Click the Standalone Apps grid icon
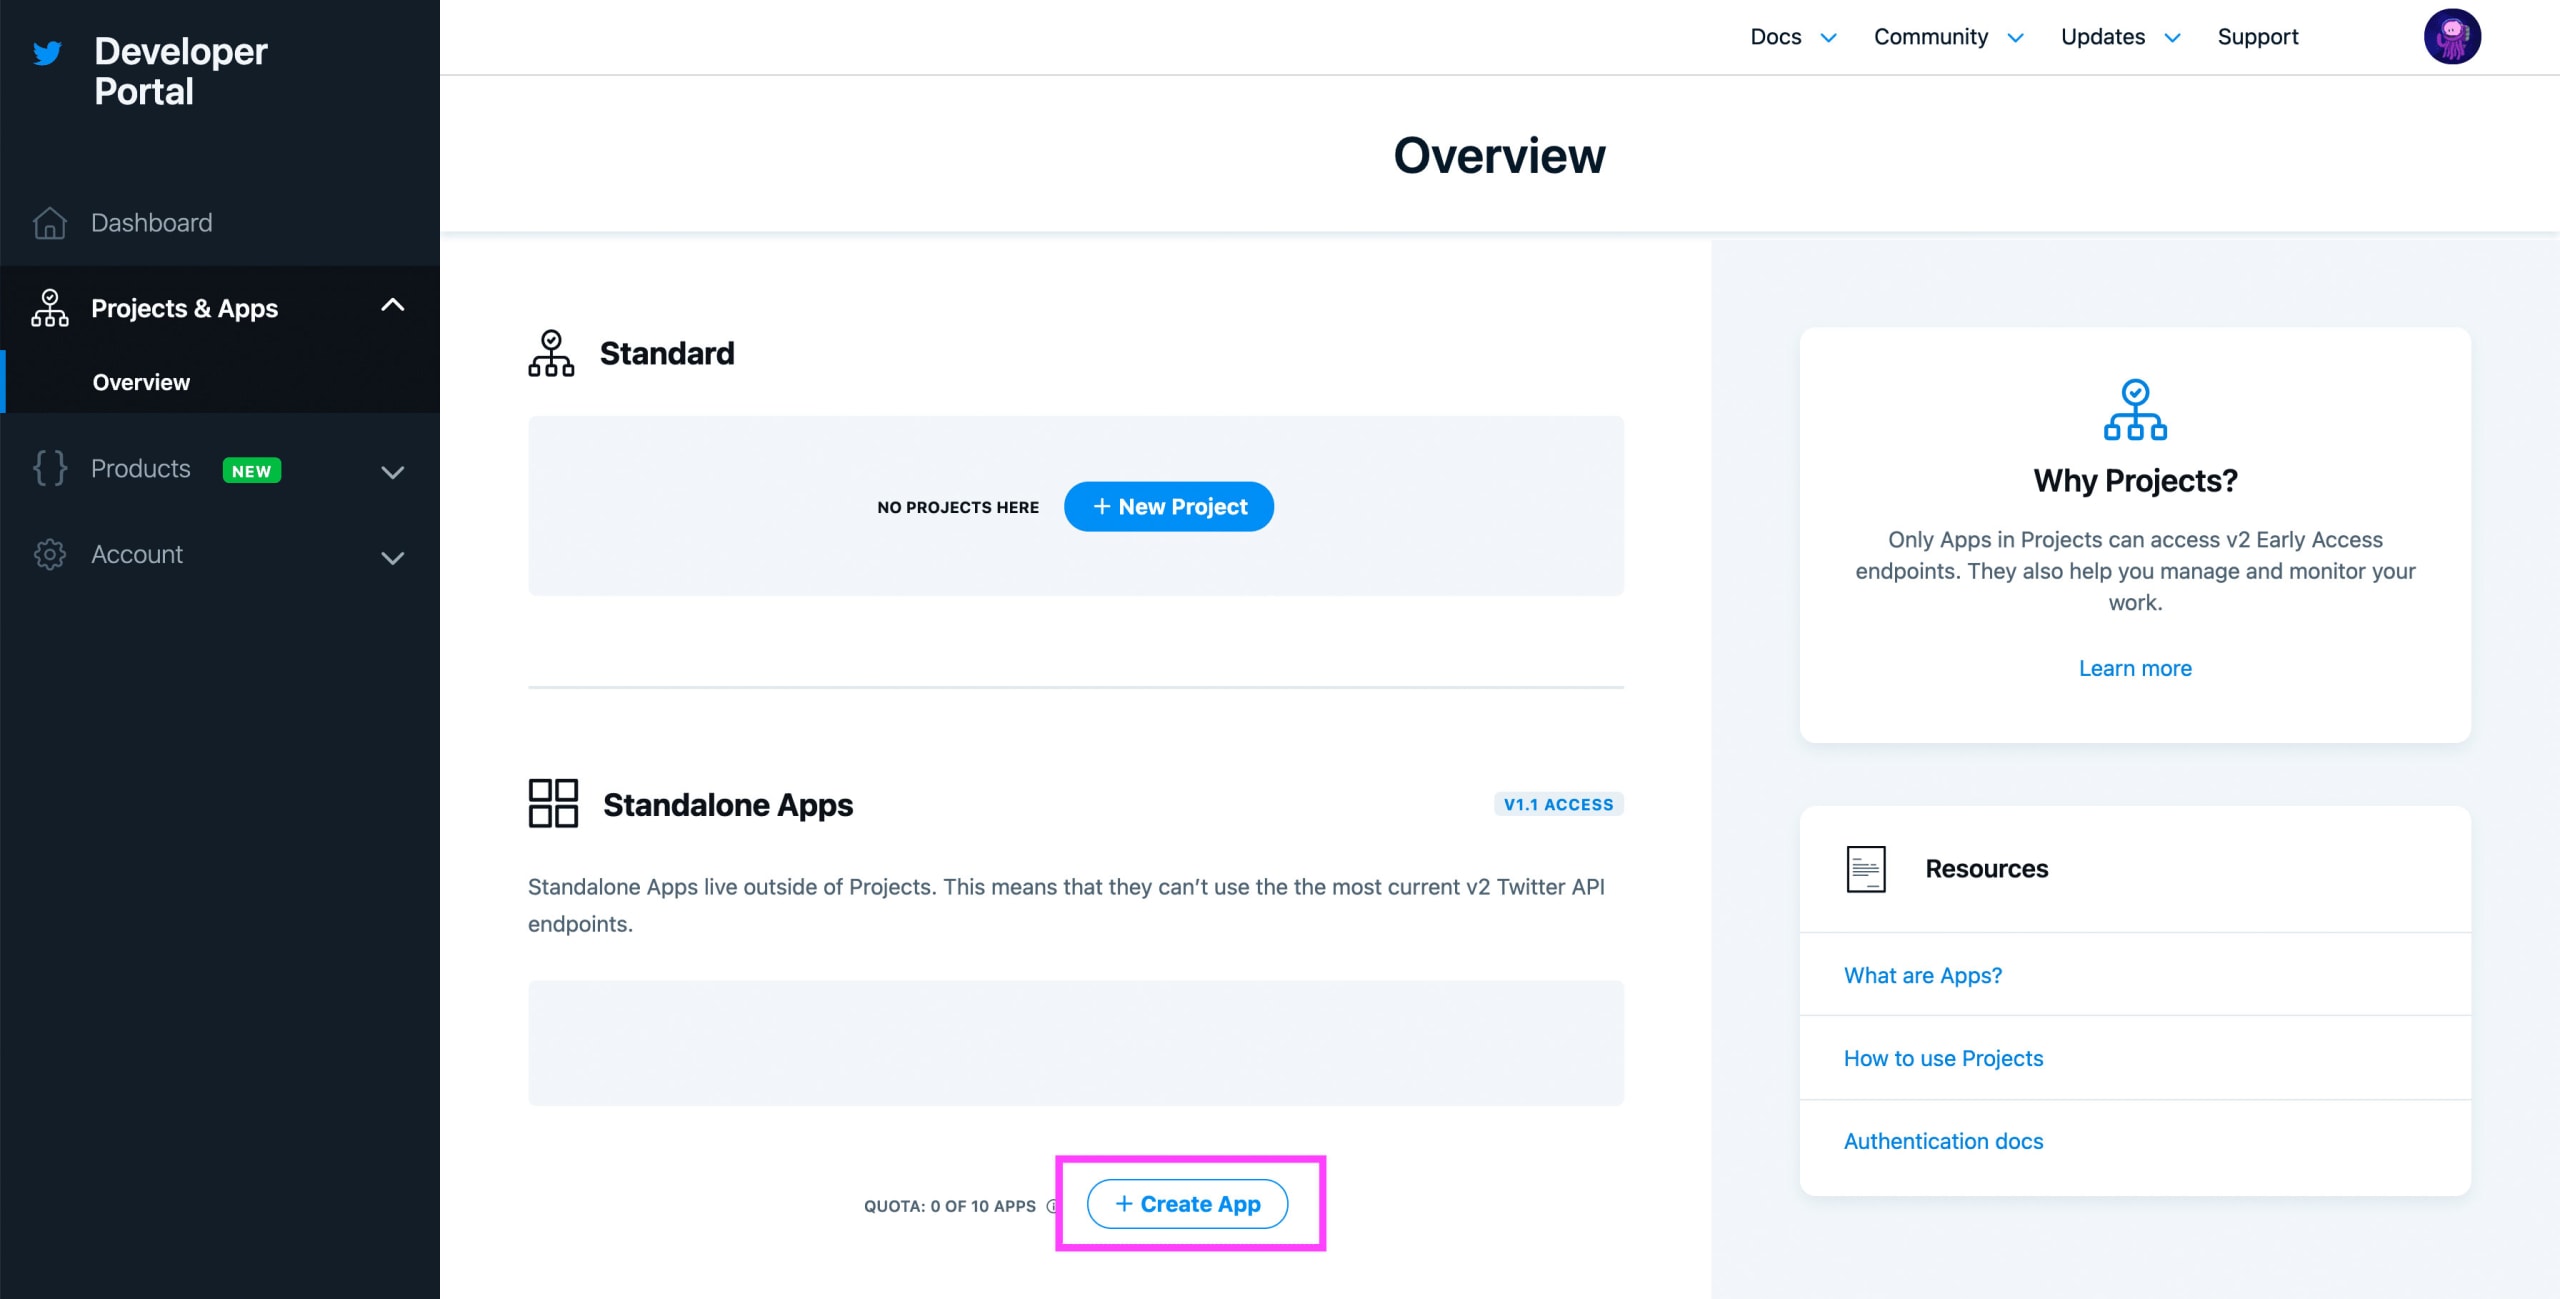Image resolution: width=2560 pixels, height=1299 pixels. coord(553,803)
